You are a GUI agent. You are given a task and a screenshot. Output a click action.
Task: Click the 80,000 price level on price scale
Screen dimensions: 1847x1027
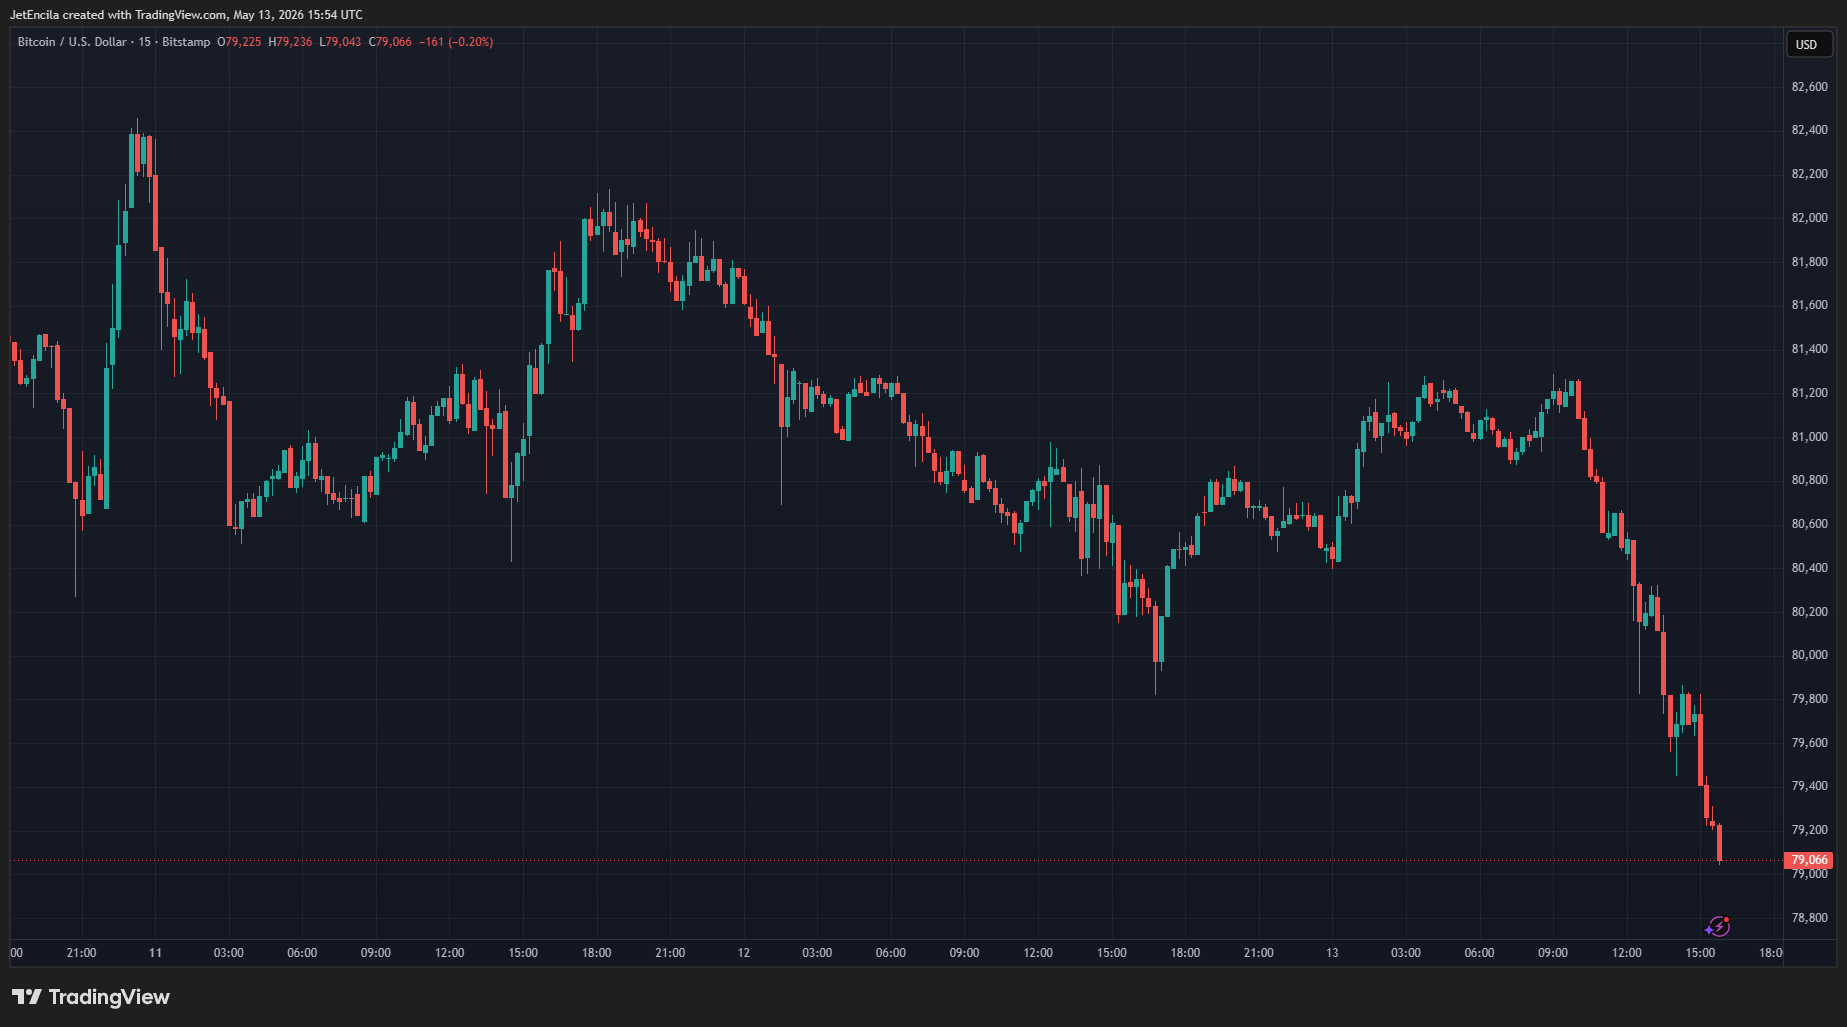point(1809,655)
